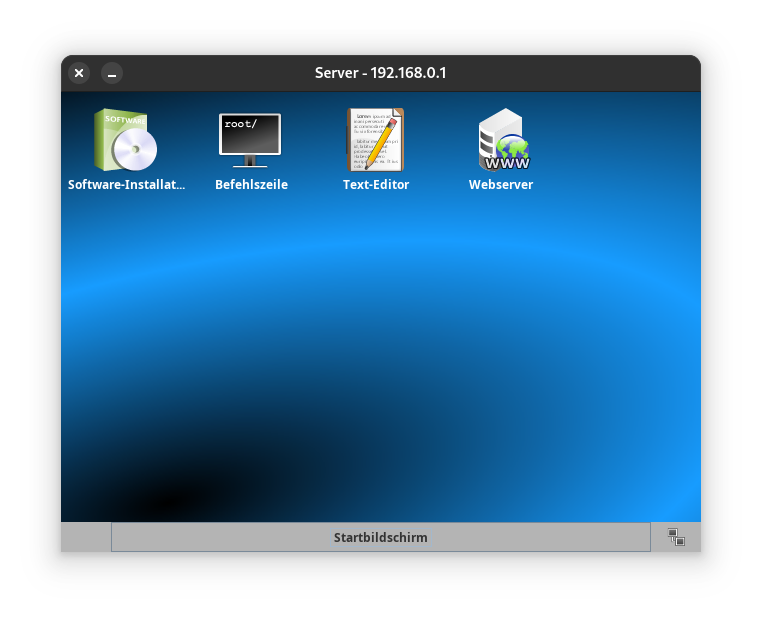762x619 pixels.
Task: Launch the Befehlszeile terminal monitor icon
Action: 250,140
